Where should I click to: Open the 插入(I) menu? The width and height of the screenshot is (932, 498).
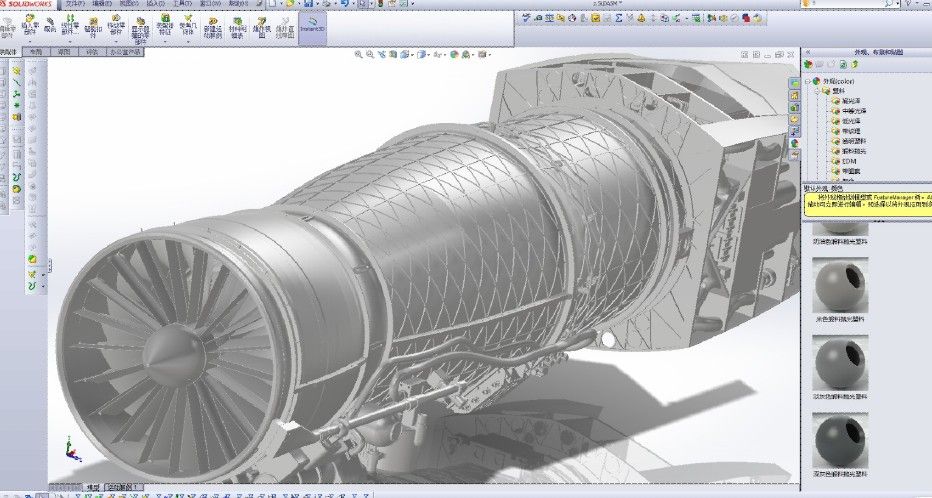coord(156,4)
